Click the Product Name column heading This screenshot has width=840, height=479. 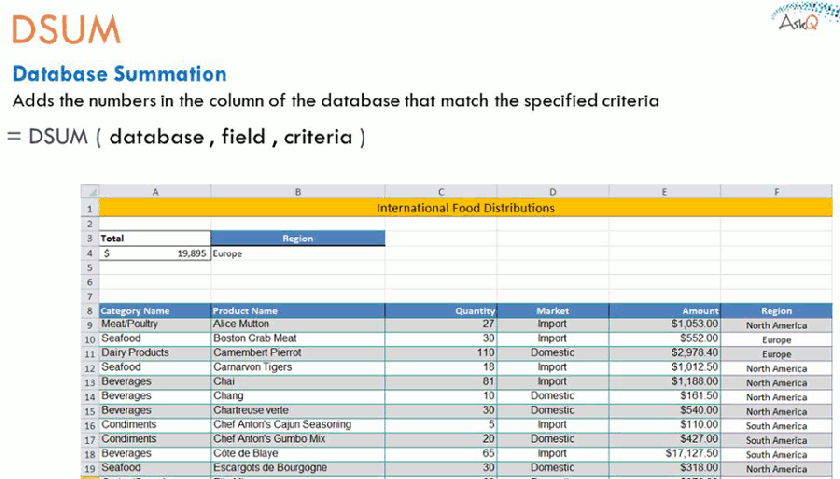297,311
